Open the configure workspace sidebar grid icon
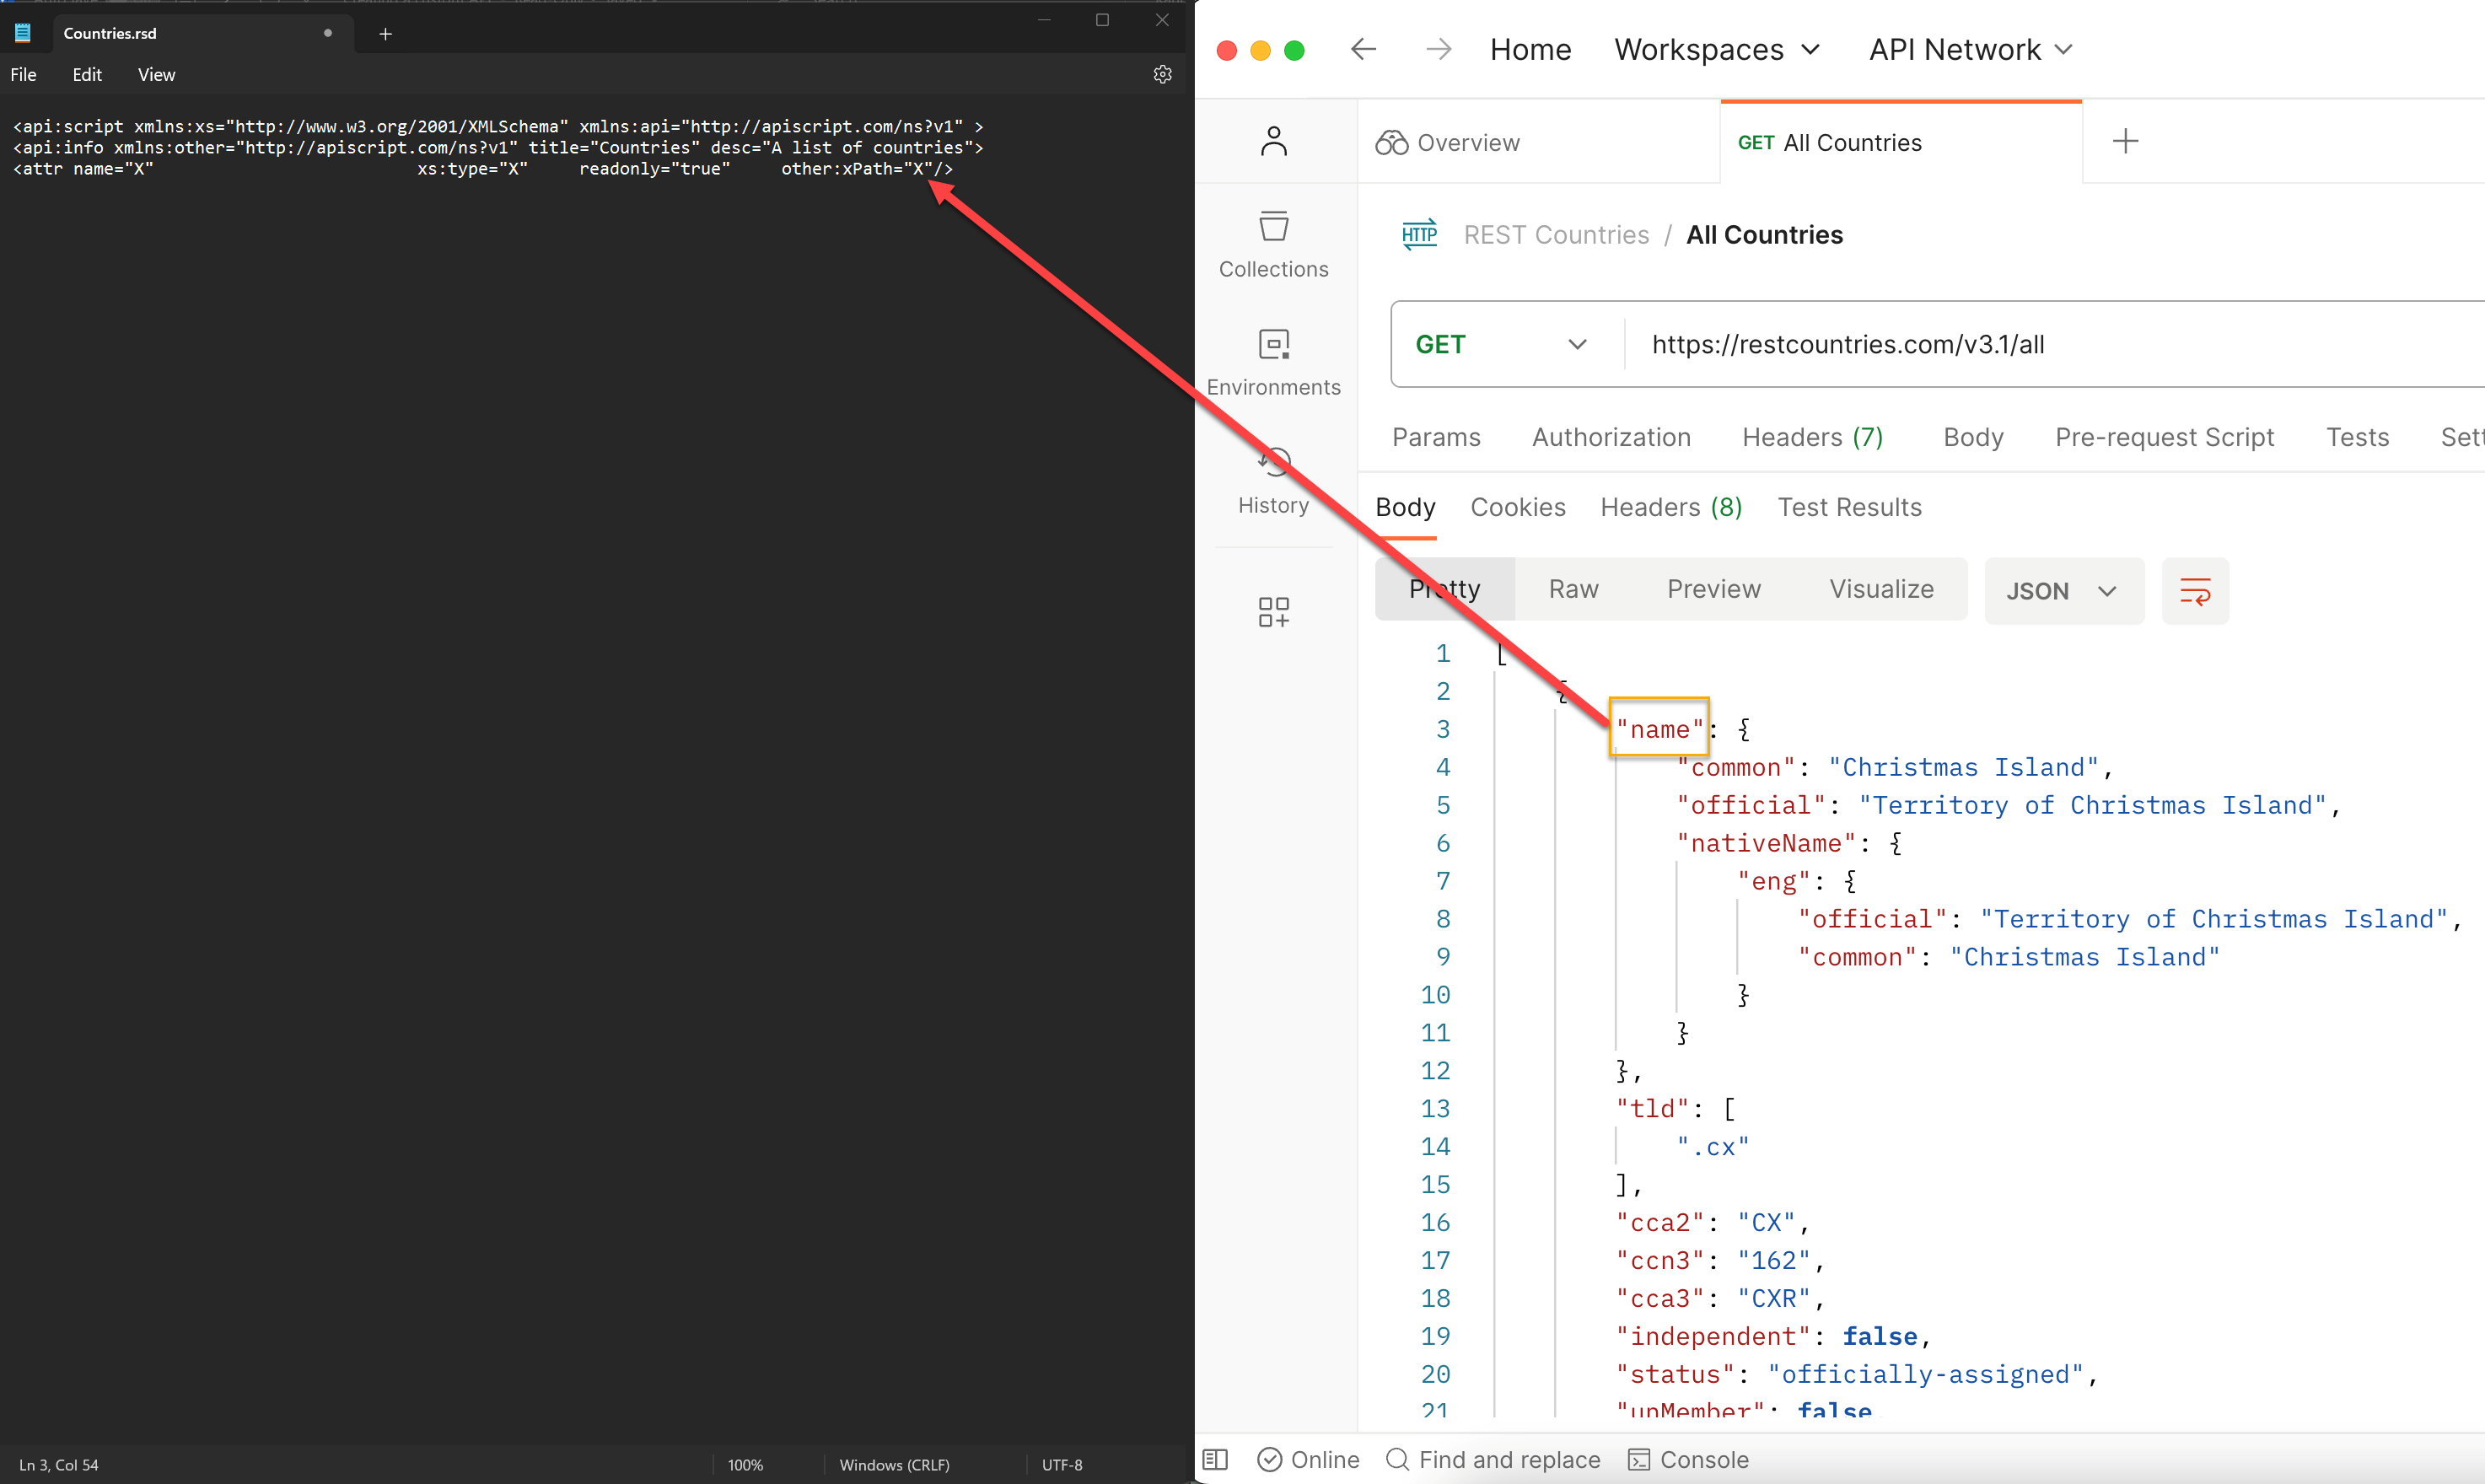 tap(1273, 611)
